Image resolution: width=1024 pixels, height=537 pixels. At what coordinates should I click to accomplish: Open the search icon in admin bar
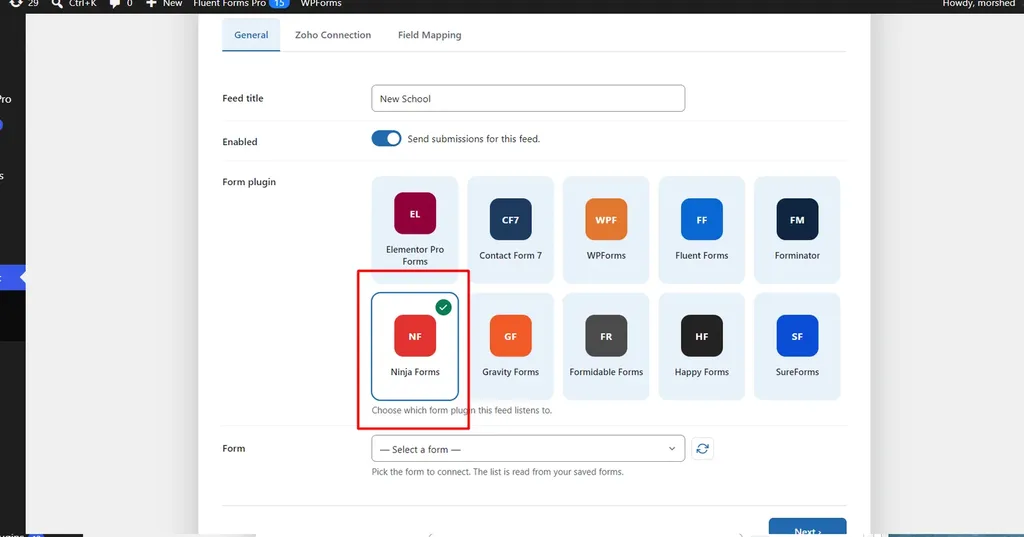coord(57,4)
